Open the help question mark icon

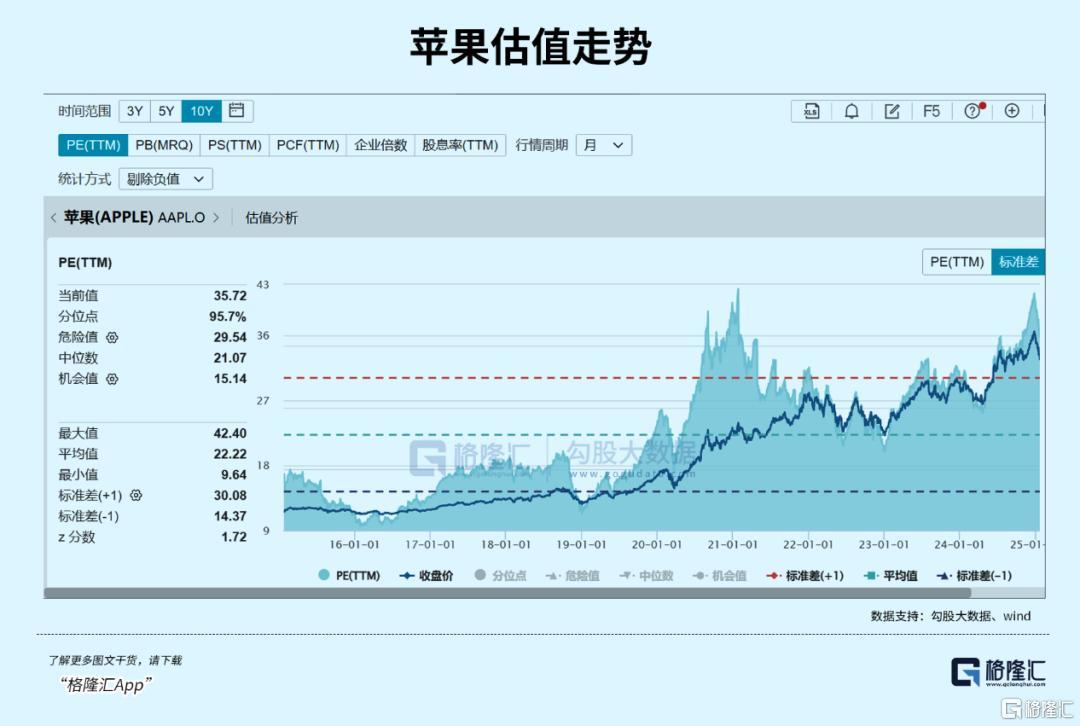tap(973, 111)
